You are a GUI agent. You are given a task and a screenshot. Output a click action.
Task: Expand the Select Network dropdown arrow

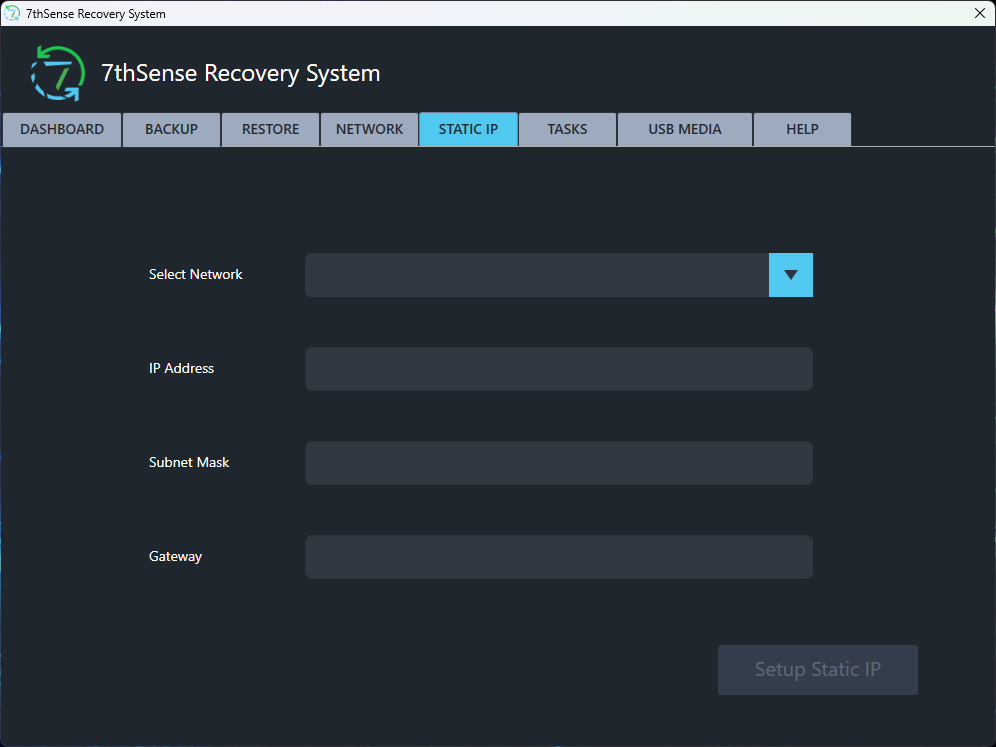[791, 275]
